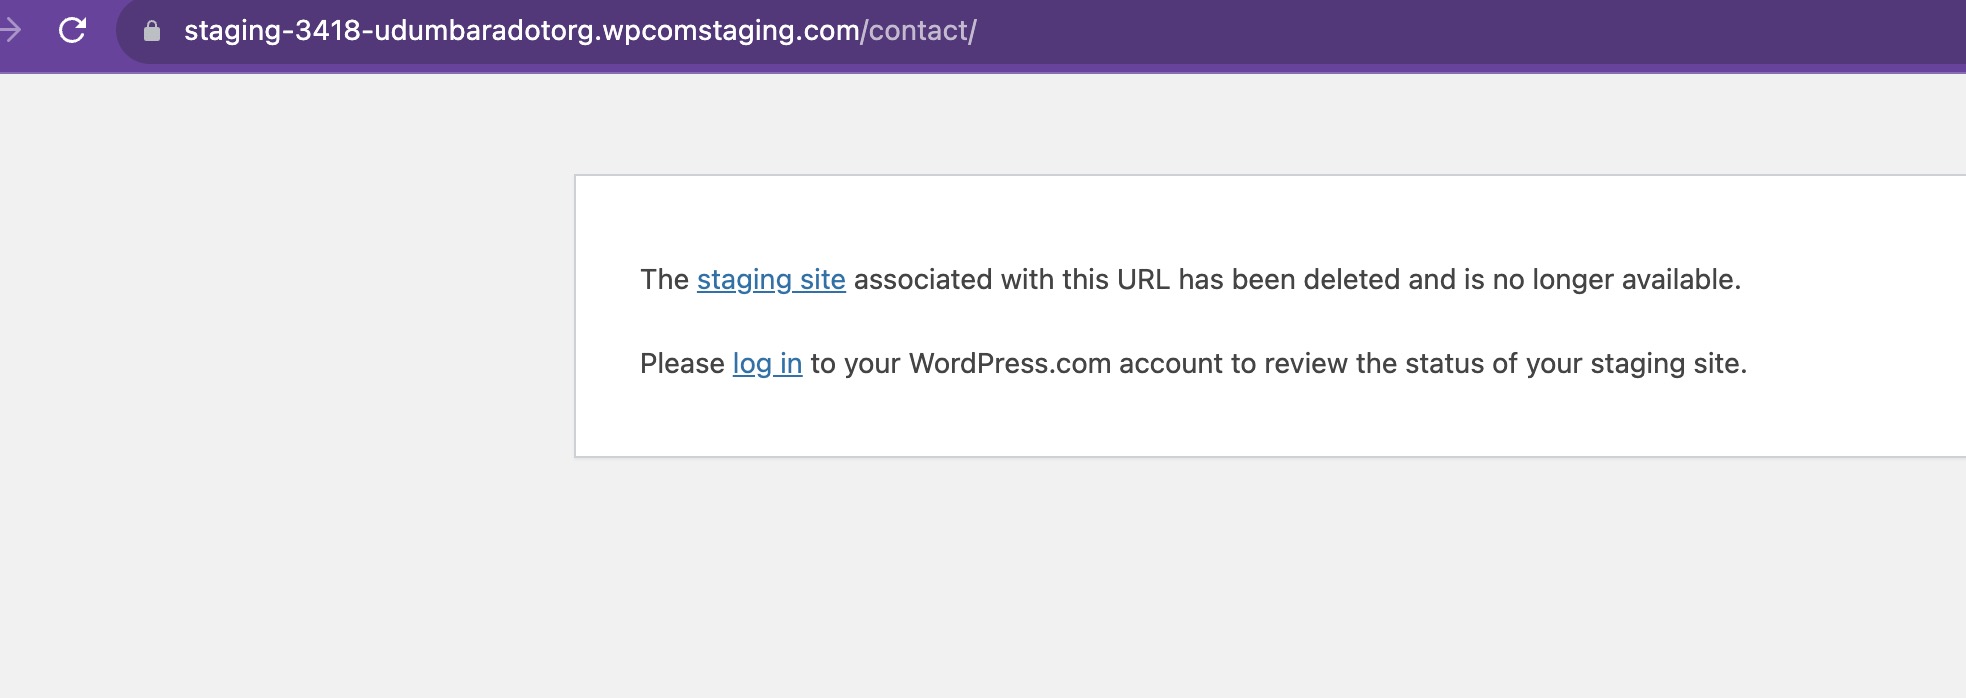Reload the page with the refresh icon
The image size is (1966, 698).
72,31
